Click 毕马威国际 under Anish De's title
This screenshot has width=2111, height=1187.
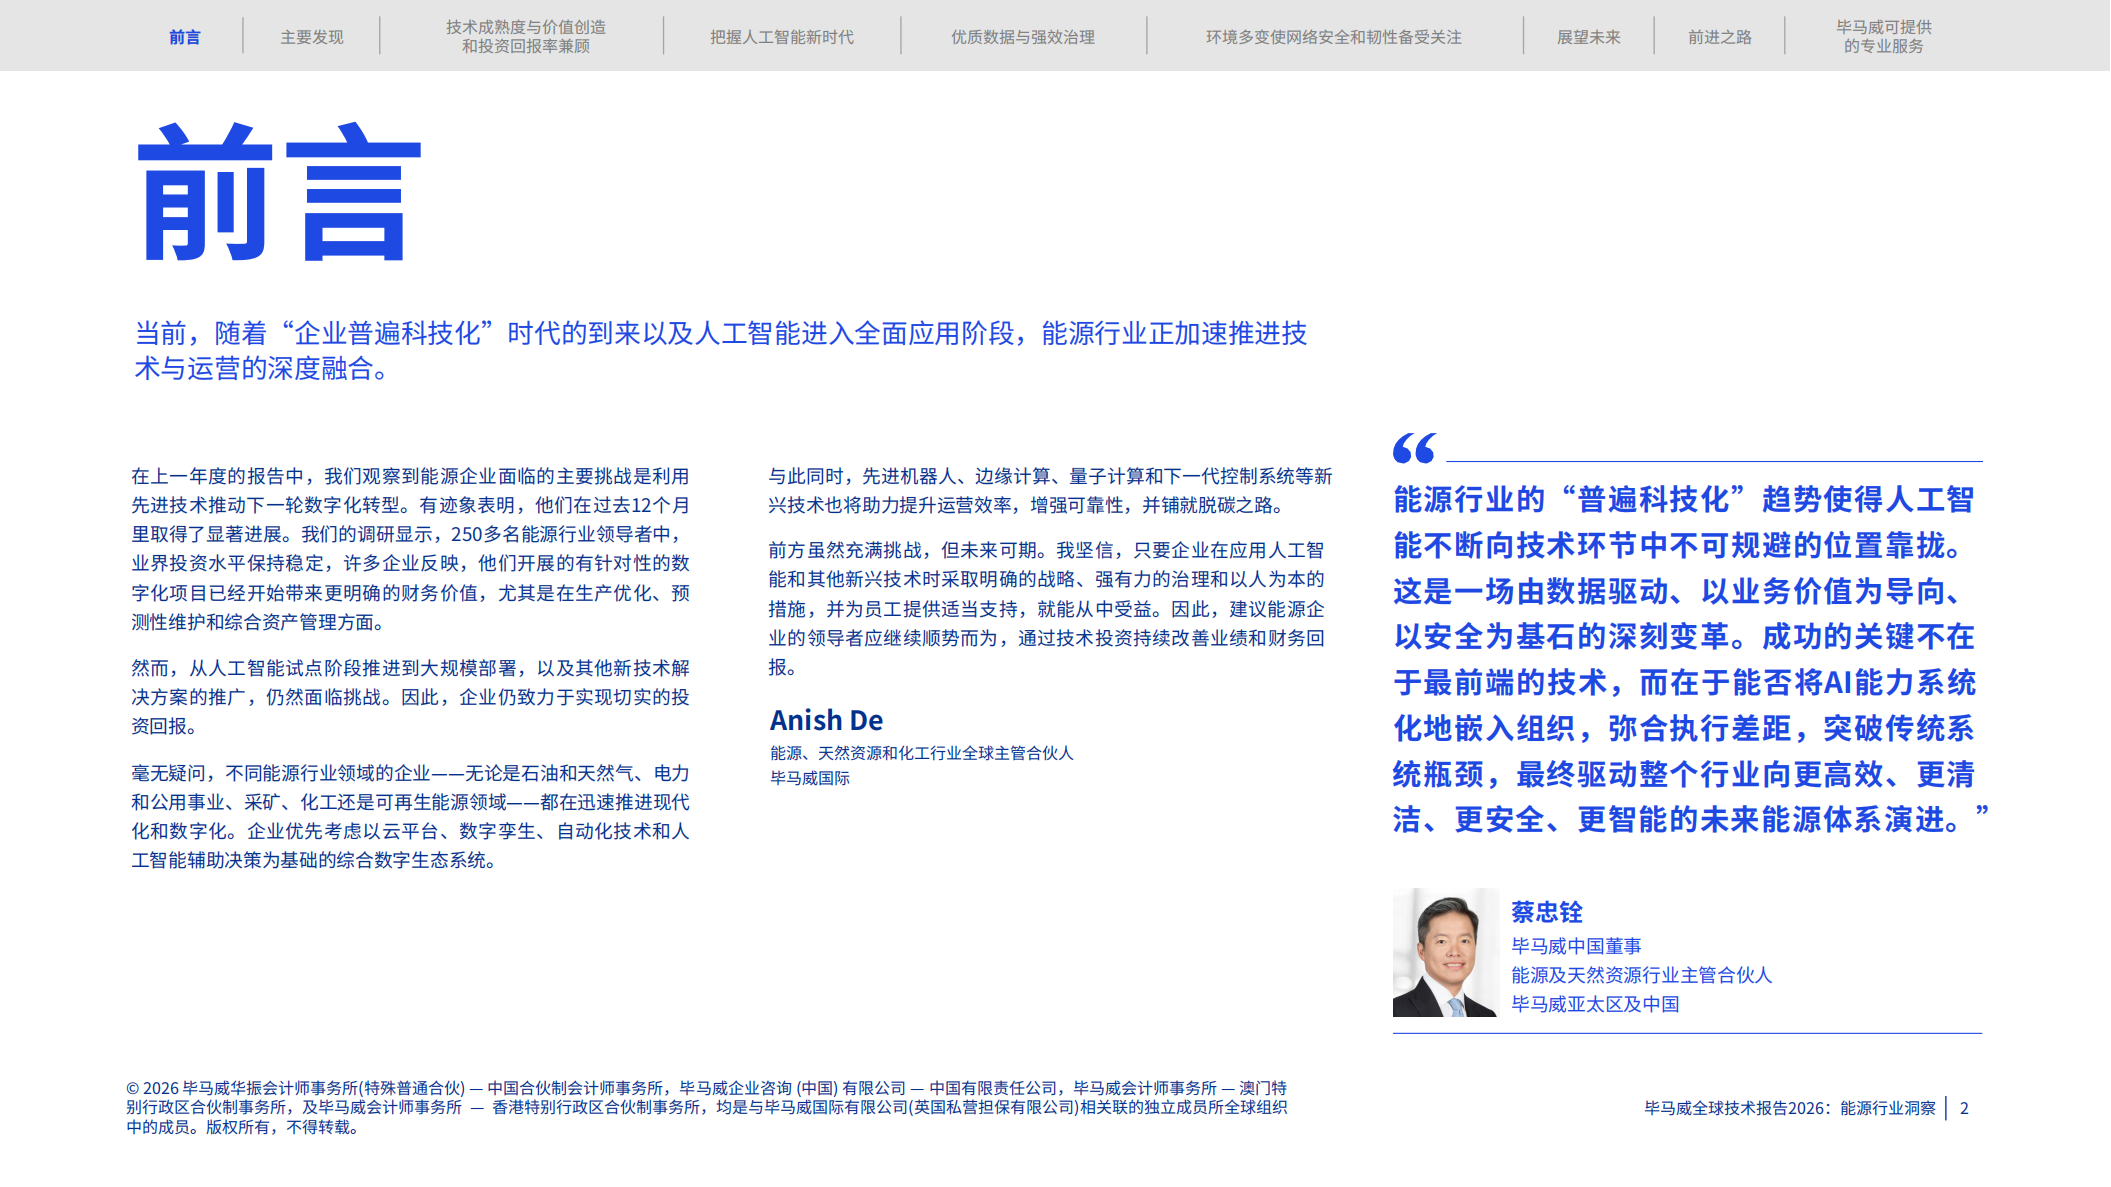click(x=809, y=778)
